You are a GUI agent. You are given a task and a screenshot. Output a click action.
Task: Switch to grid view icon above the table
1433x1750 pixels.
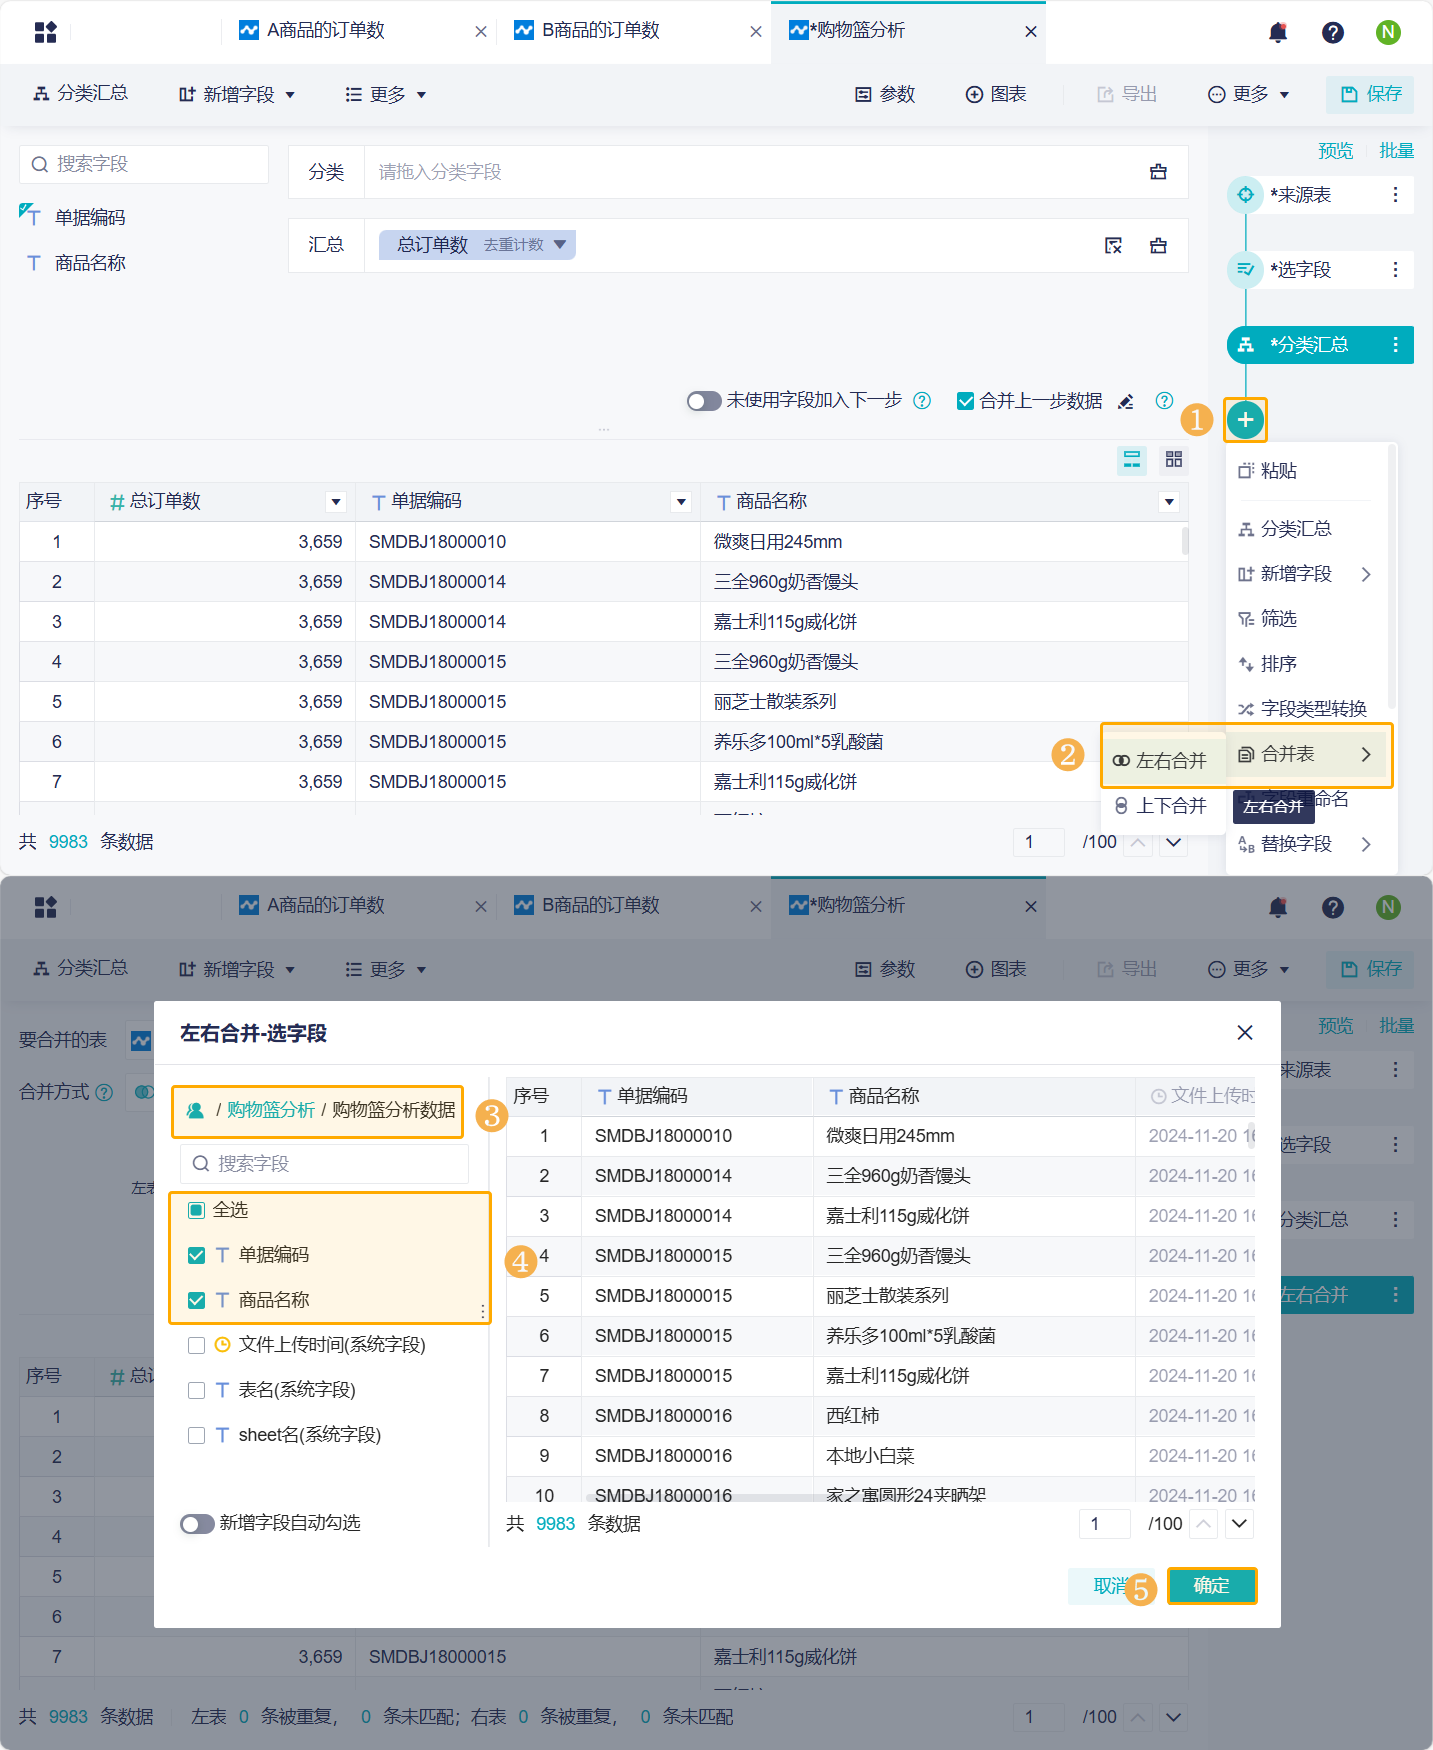pyautogui.click(x=1174, y=460)
